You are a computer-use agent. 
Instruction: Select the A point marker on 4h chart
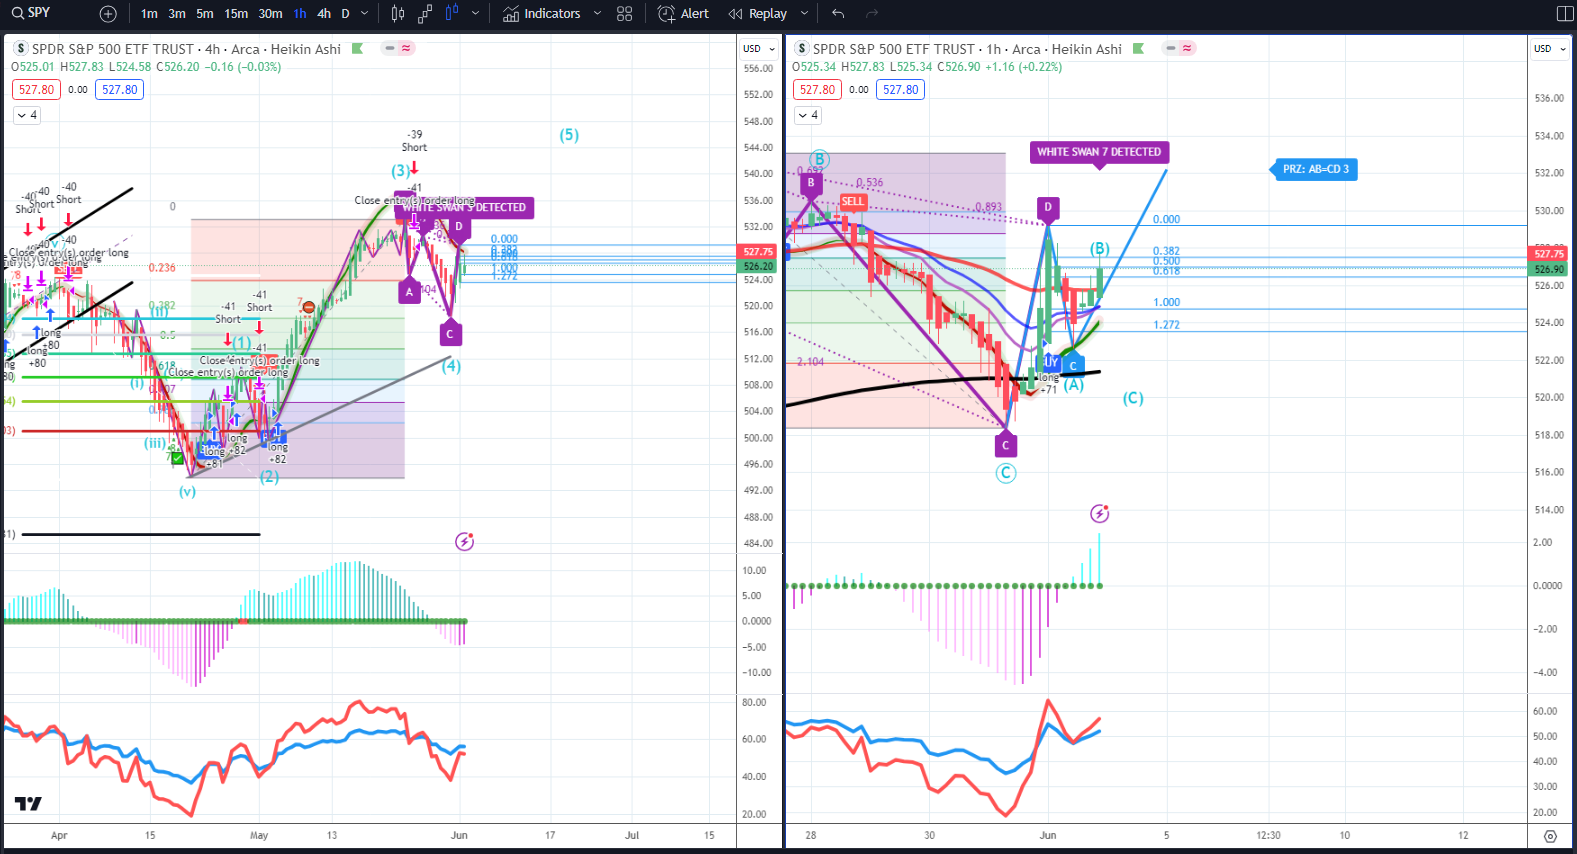pos(409,292)
